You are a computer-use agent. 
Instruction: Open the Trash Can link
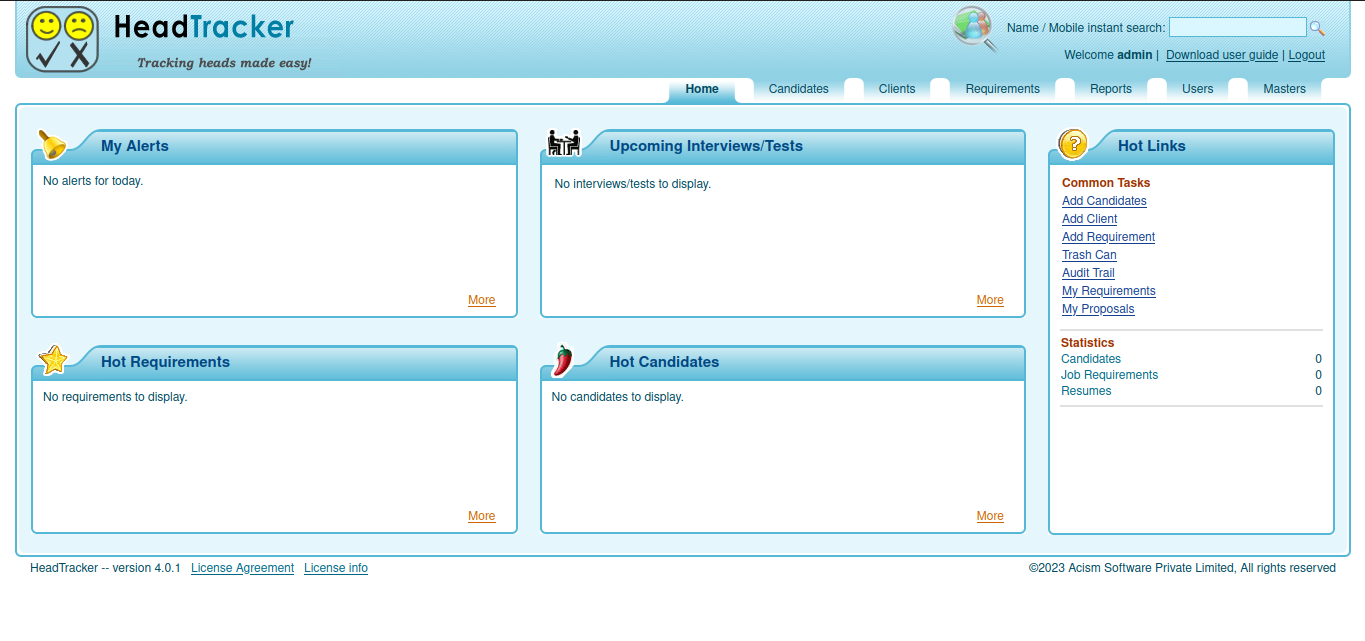coord(1089,255)
